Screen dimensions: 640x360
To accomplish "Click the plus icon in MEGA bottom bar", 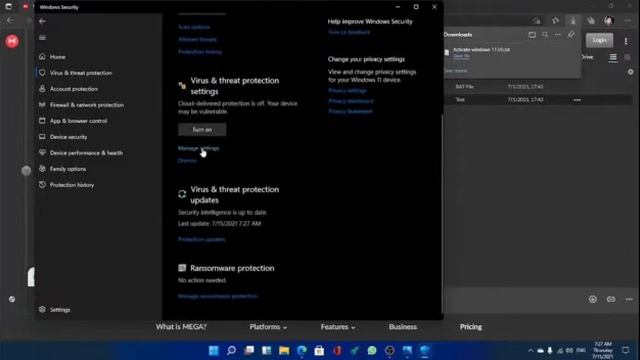I will click(593, 299).
